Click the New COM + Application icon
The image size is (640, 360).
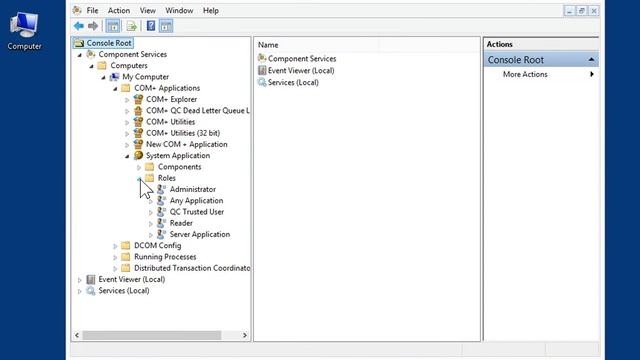(x=138, y=144)
